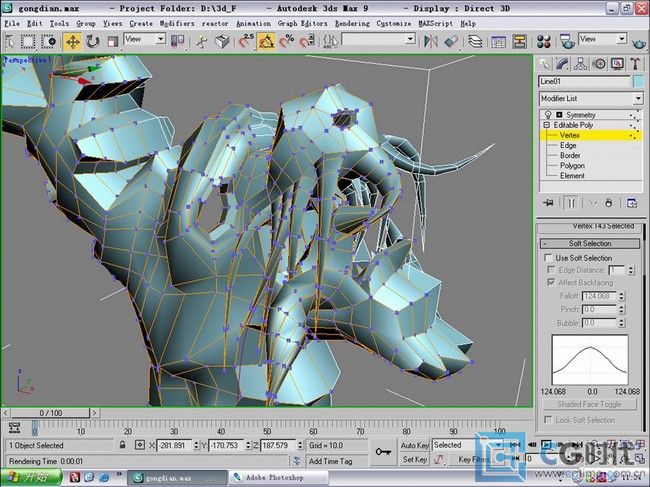
Task: Click the Line01 object name field
Action: [x=584, y=81]
